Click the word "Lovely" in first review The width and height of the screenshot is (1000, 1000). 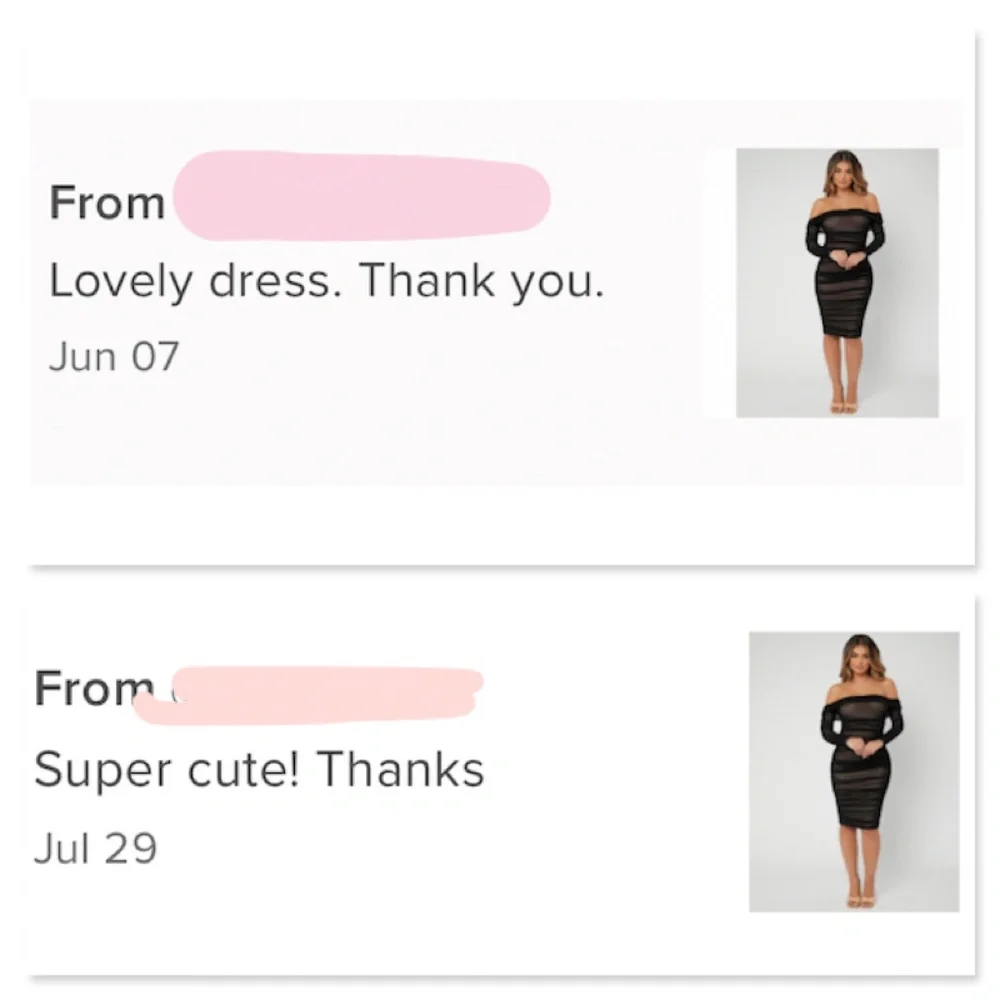(x=122, y=285)
